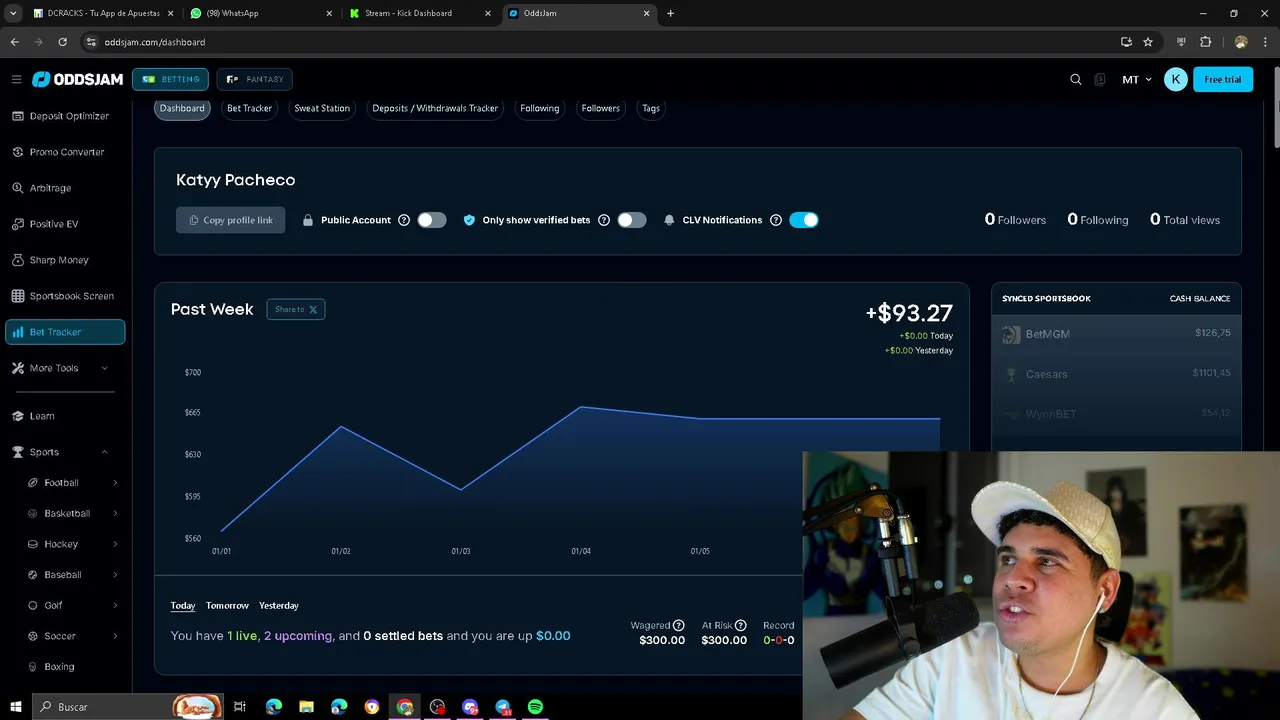This screenshot has width=1280, height=720.
Task: Click the verified shield icon
Action: pos(469,220)
